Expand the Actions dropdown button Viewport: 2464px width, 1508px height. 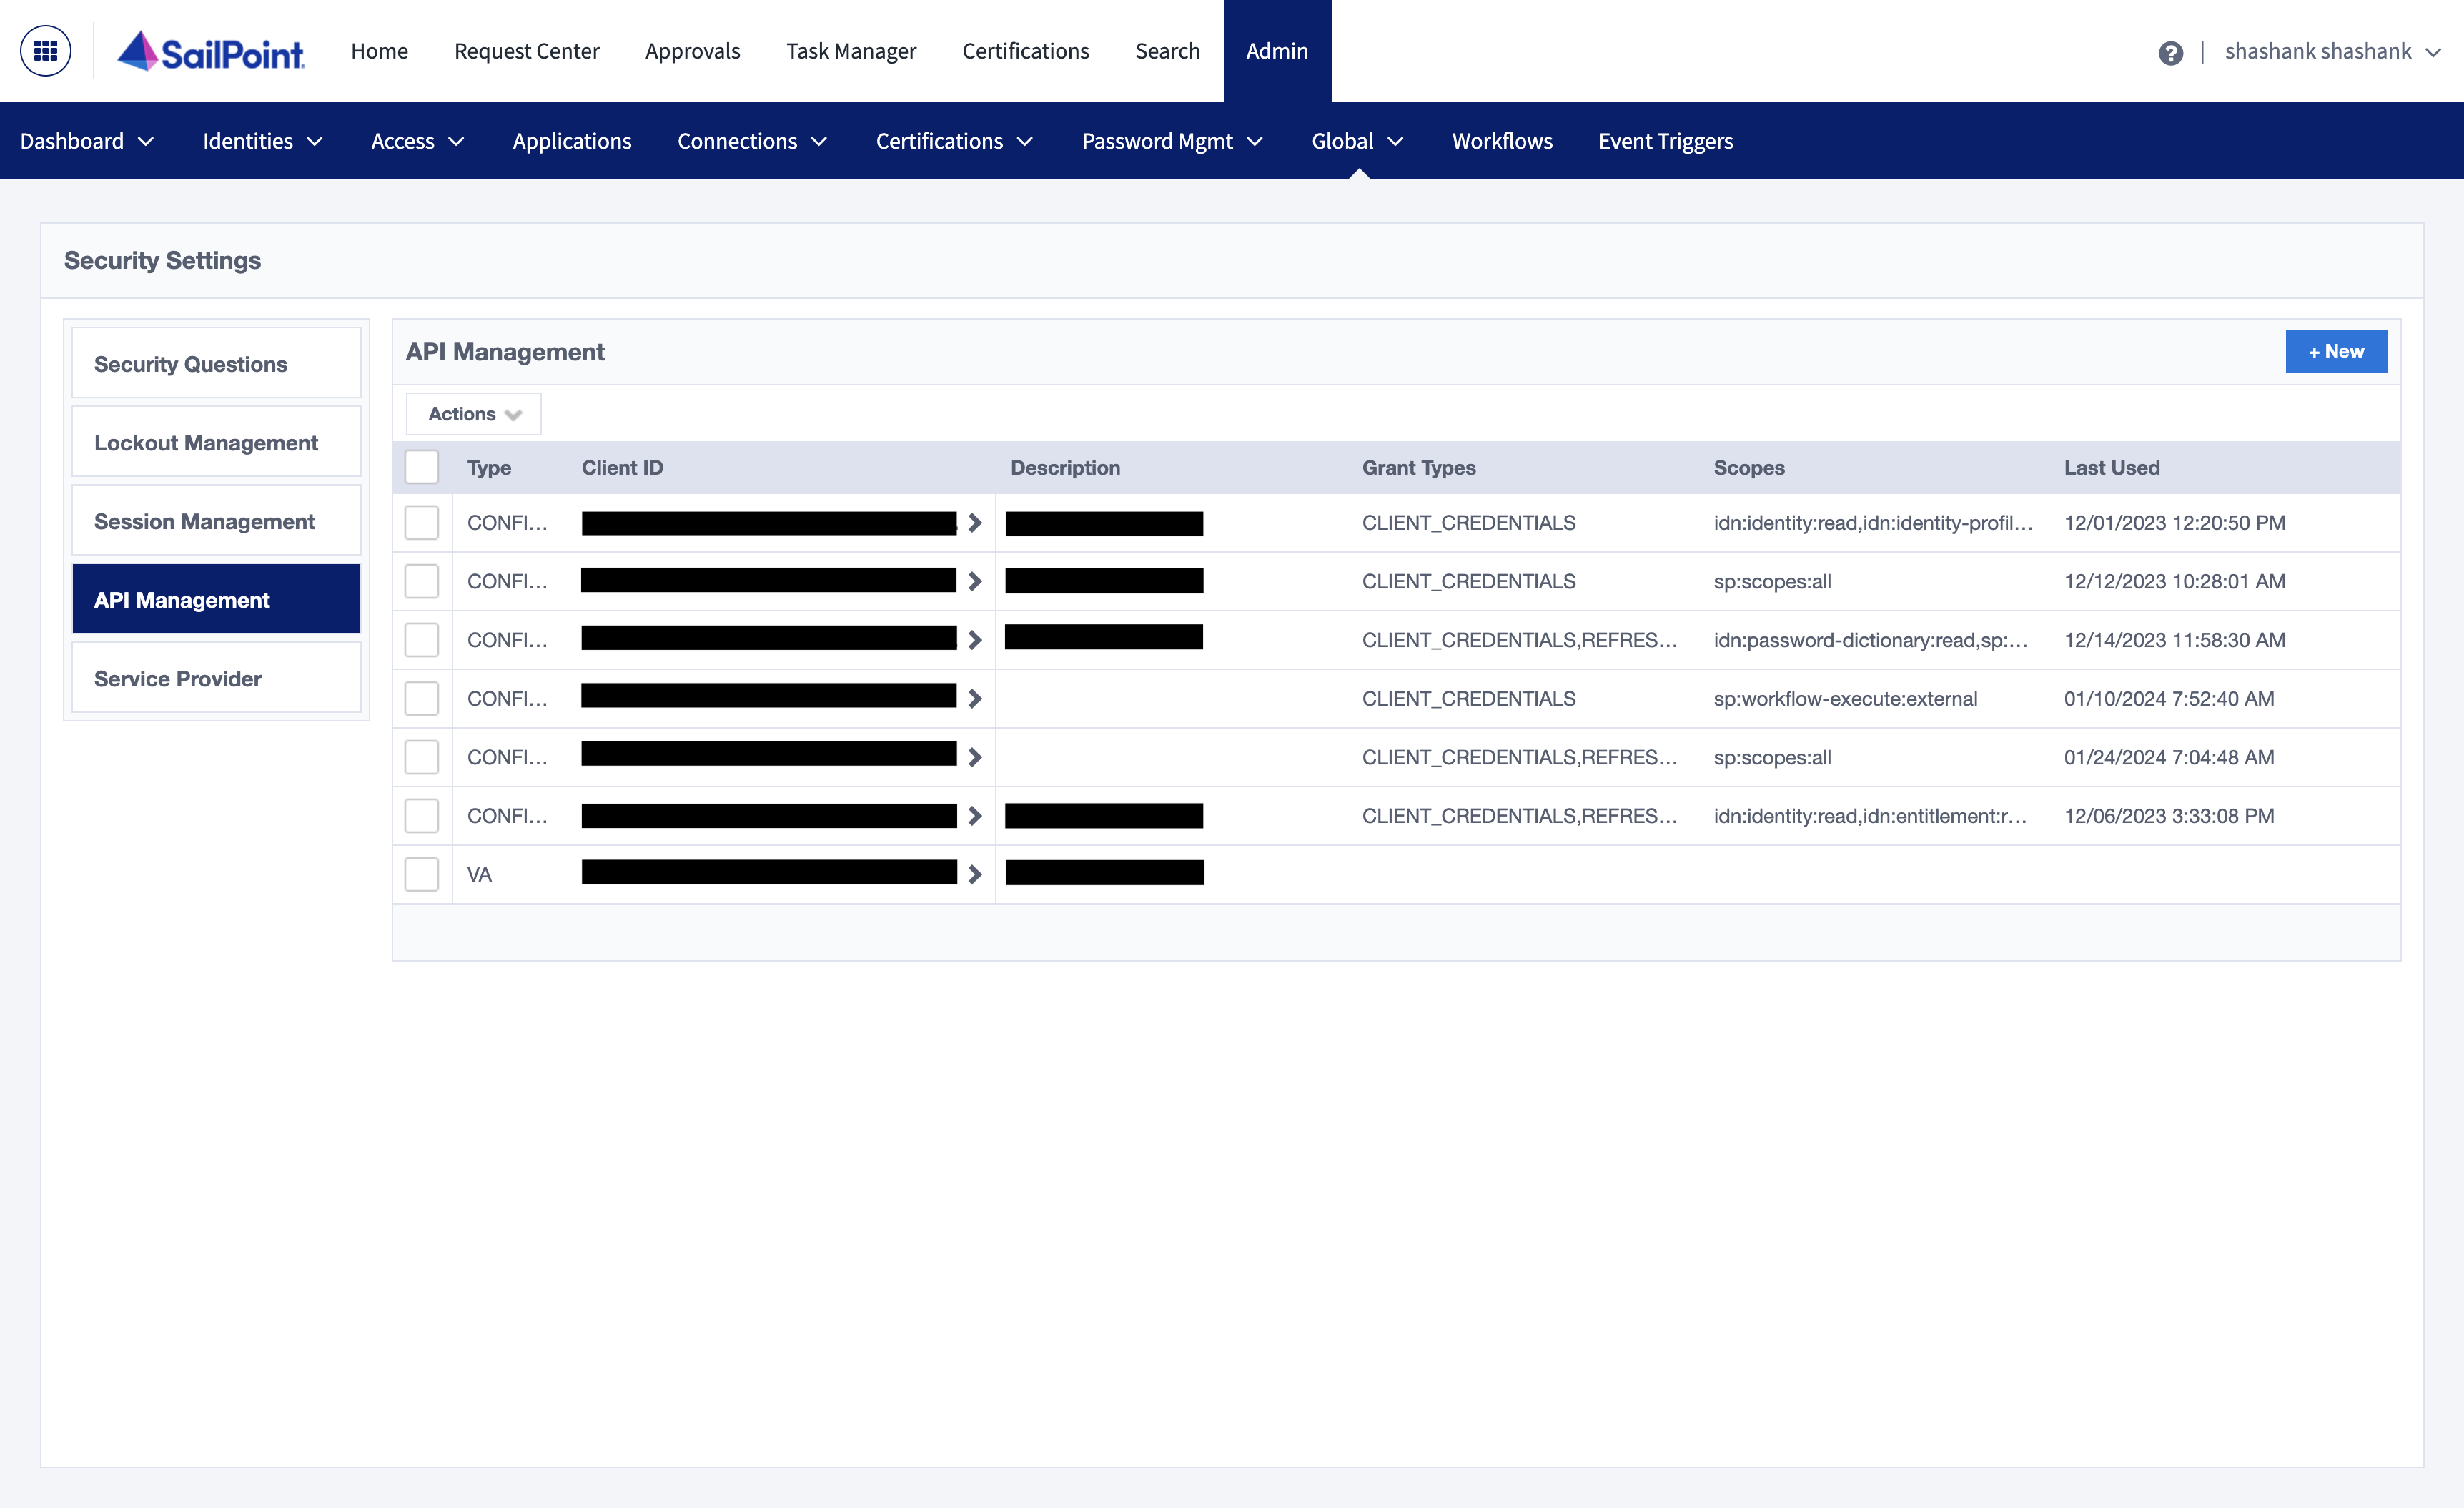click(472, 413)
